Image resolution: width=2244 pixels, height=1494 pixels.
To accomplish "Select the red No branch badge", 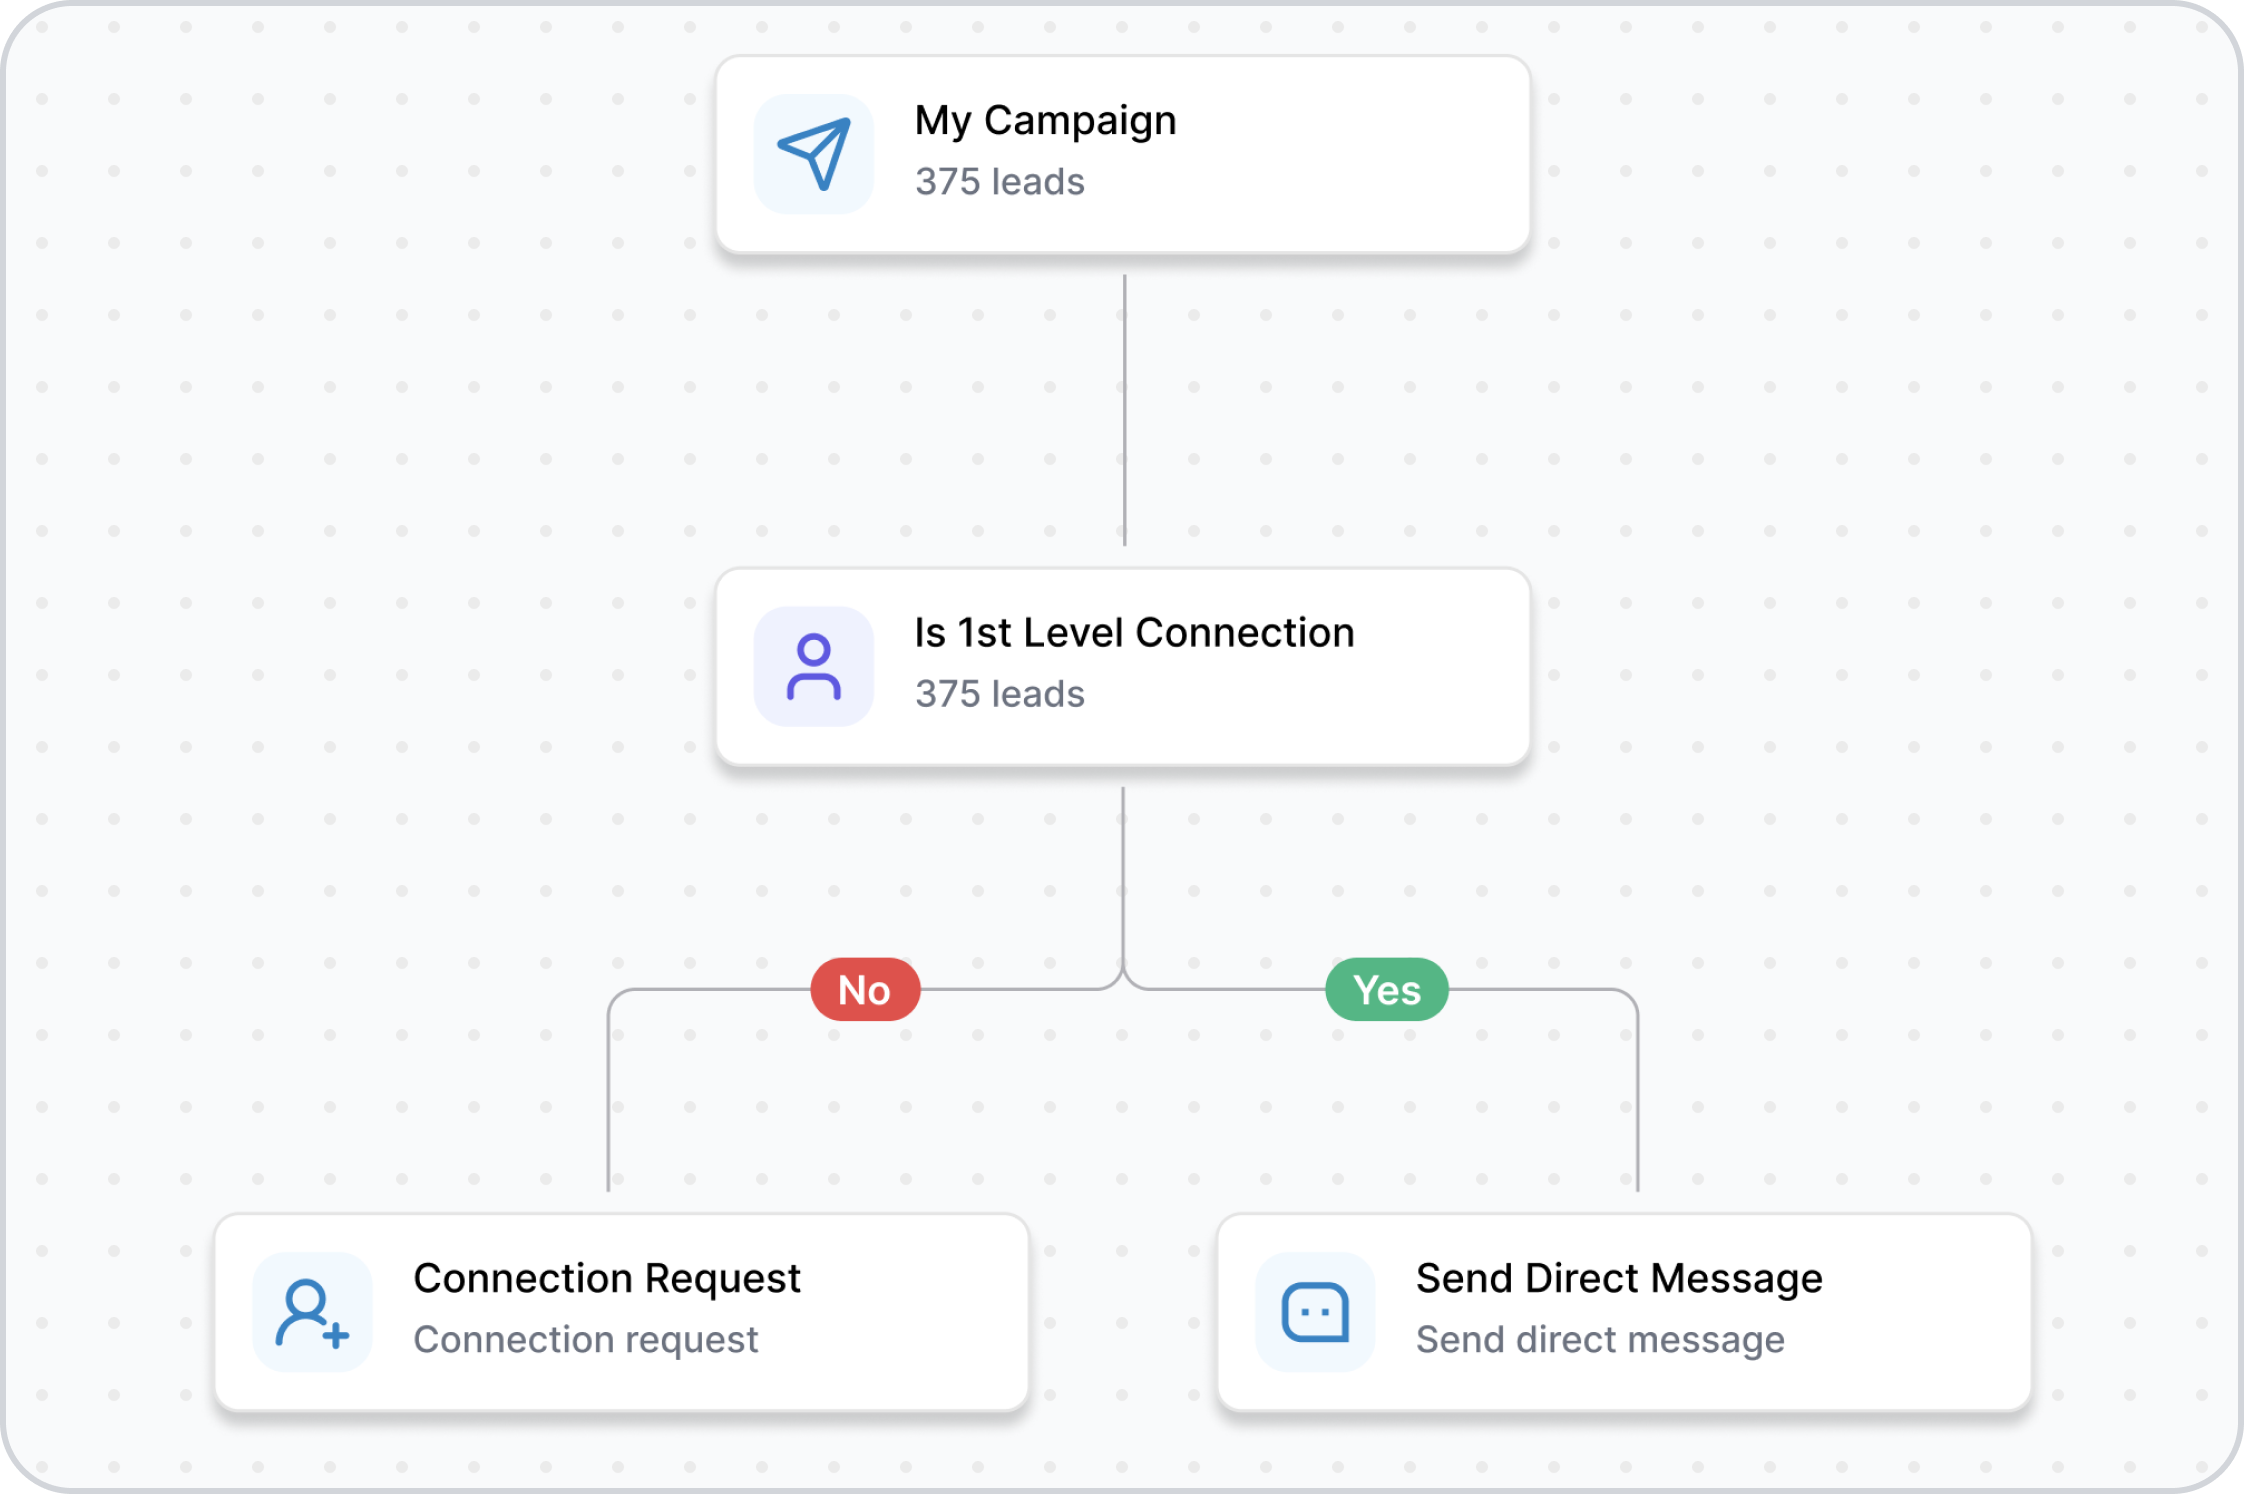I will coord(865,990).
